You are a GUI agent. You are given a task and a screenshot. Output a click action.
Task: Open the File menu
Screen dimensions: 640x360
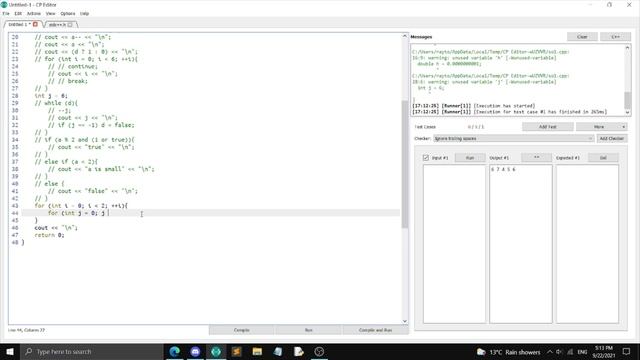tap(6, 13)
